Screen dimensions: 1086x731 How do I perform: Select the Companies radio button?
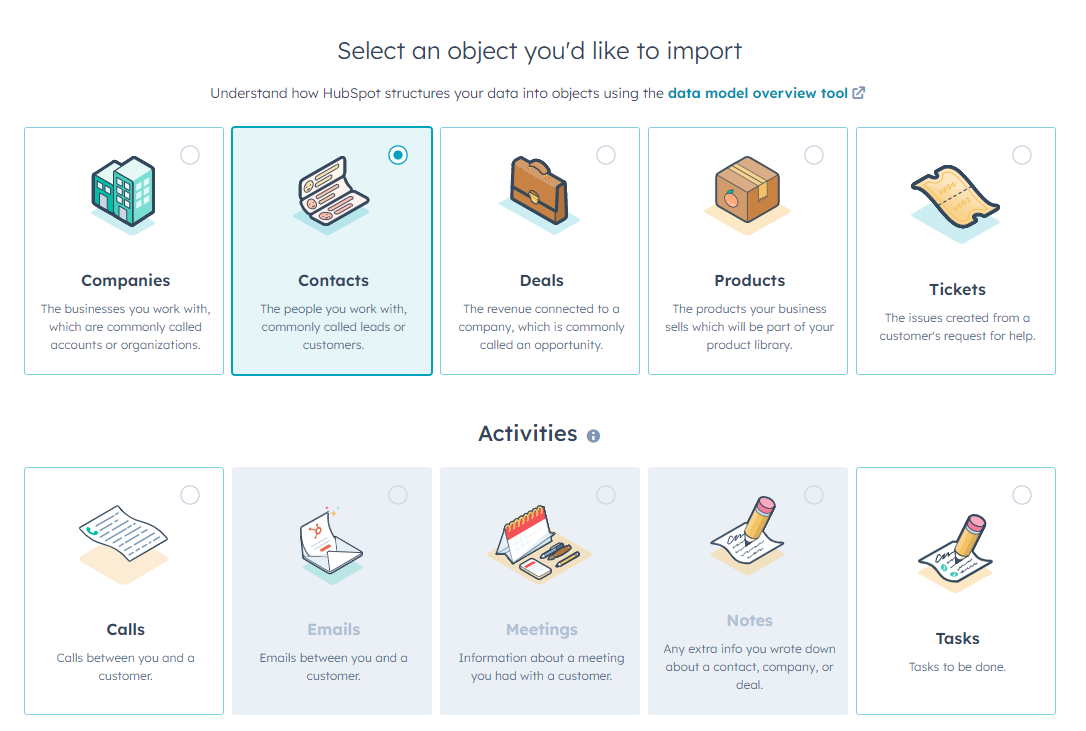190,155
